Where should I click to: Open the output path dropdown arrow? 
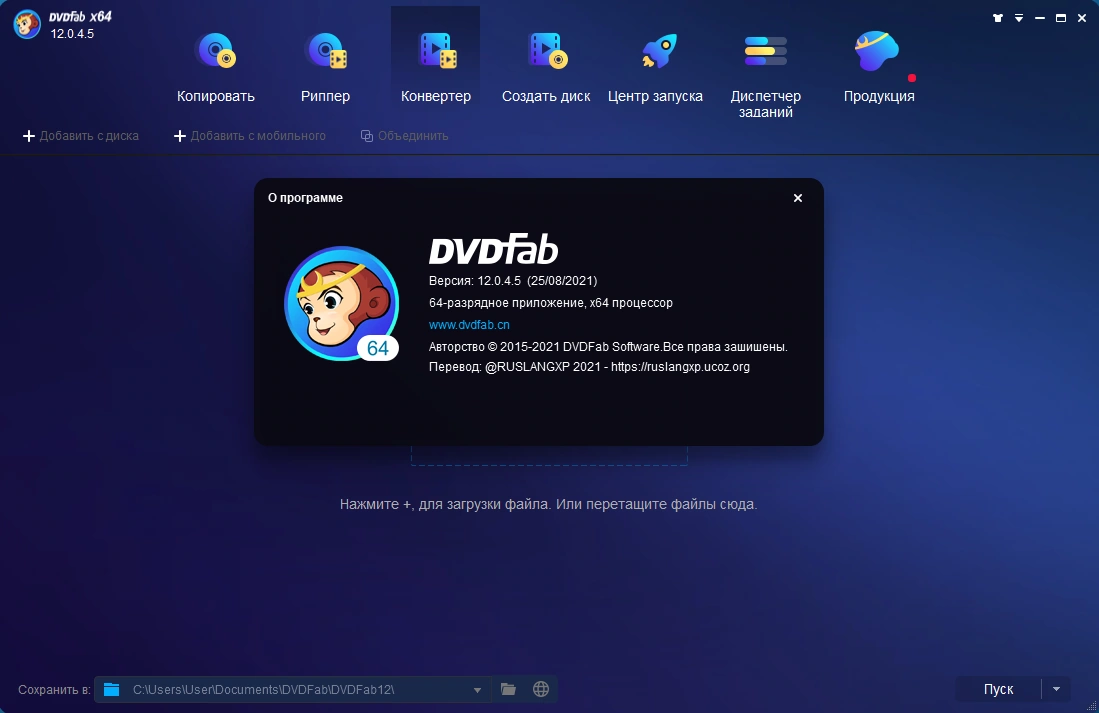click(x=477, y=690)
